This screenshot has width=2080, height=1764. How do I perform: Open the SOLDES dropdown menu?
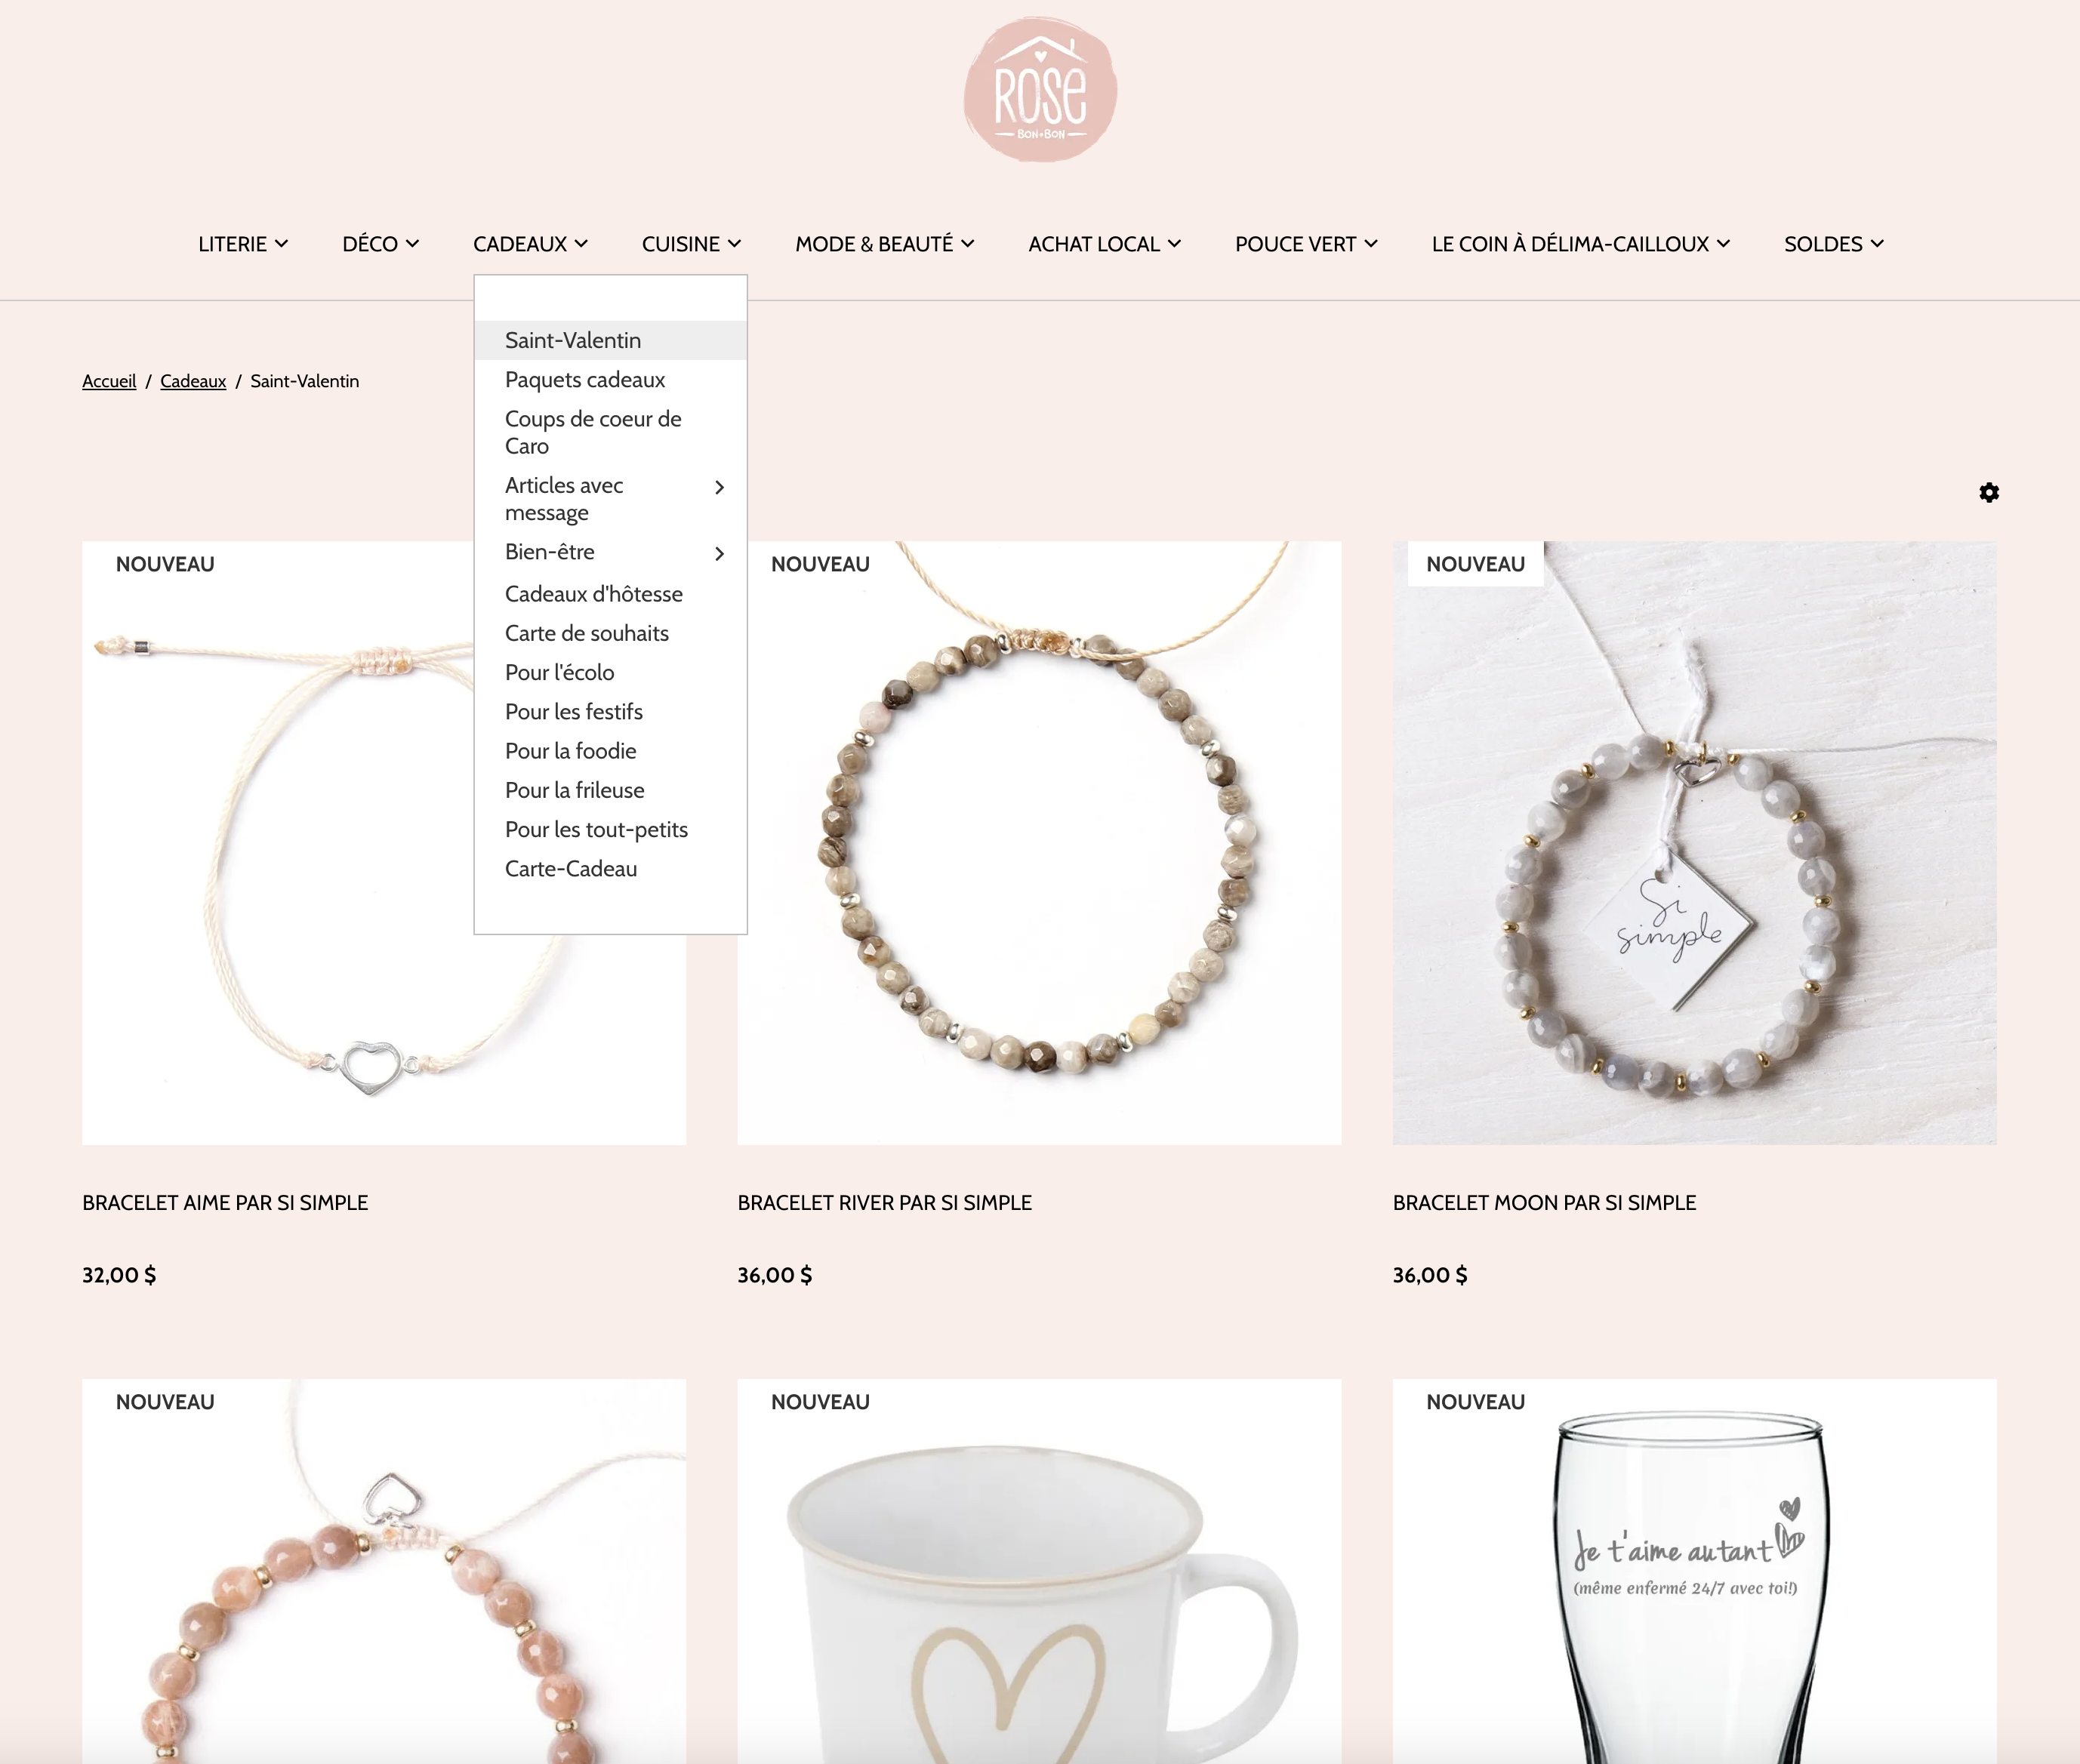tap(1833, 244)
